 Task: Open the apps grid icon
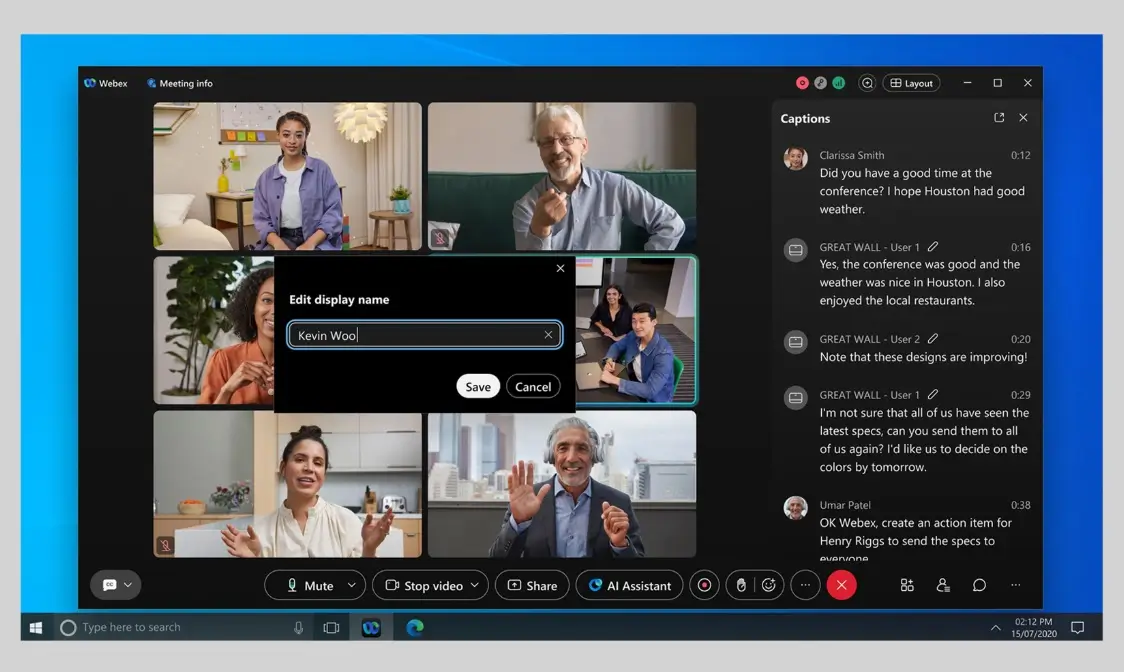coord(907,585)
